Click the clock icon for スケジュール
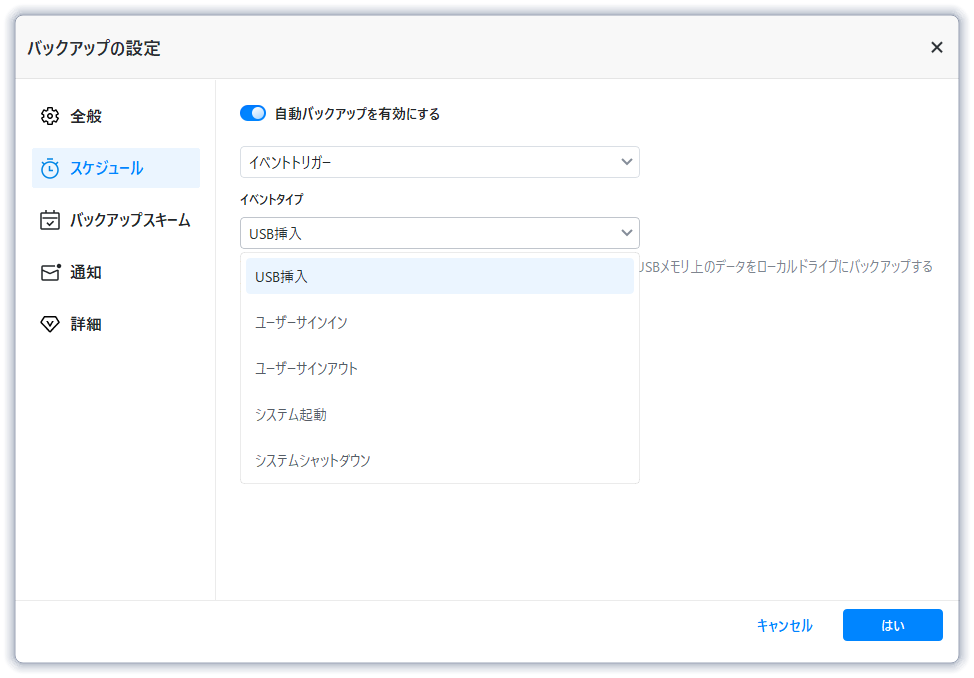The width and height of the screenshot is (974, 678). [x=50, y=168]
